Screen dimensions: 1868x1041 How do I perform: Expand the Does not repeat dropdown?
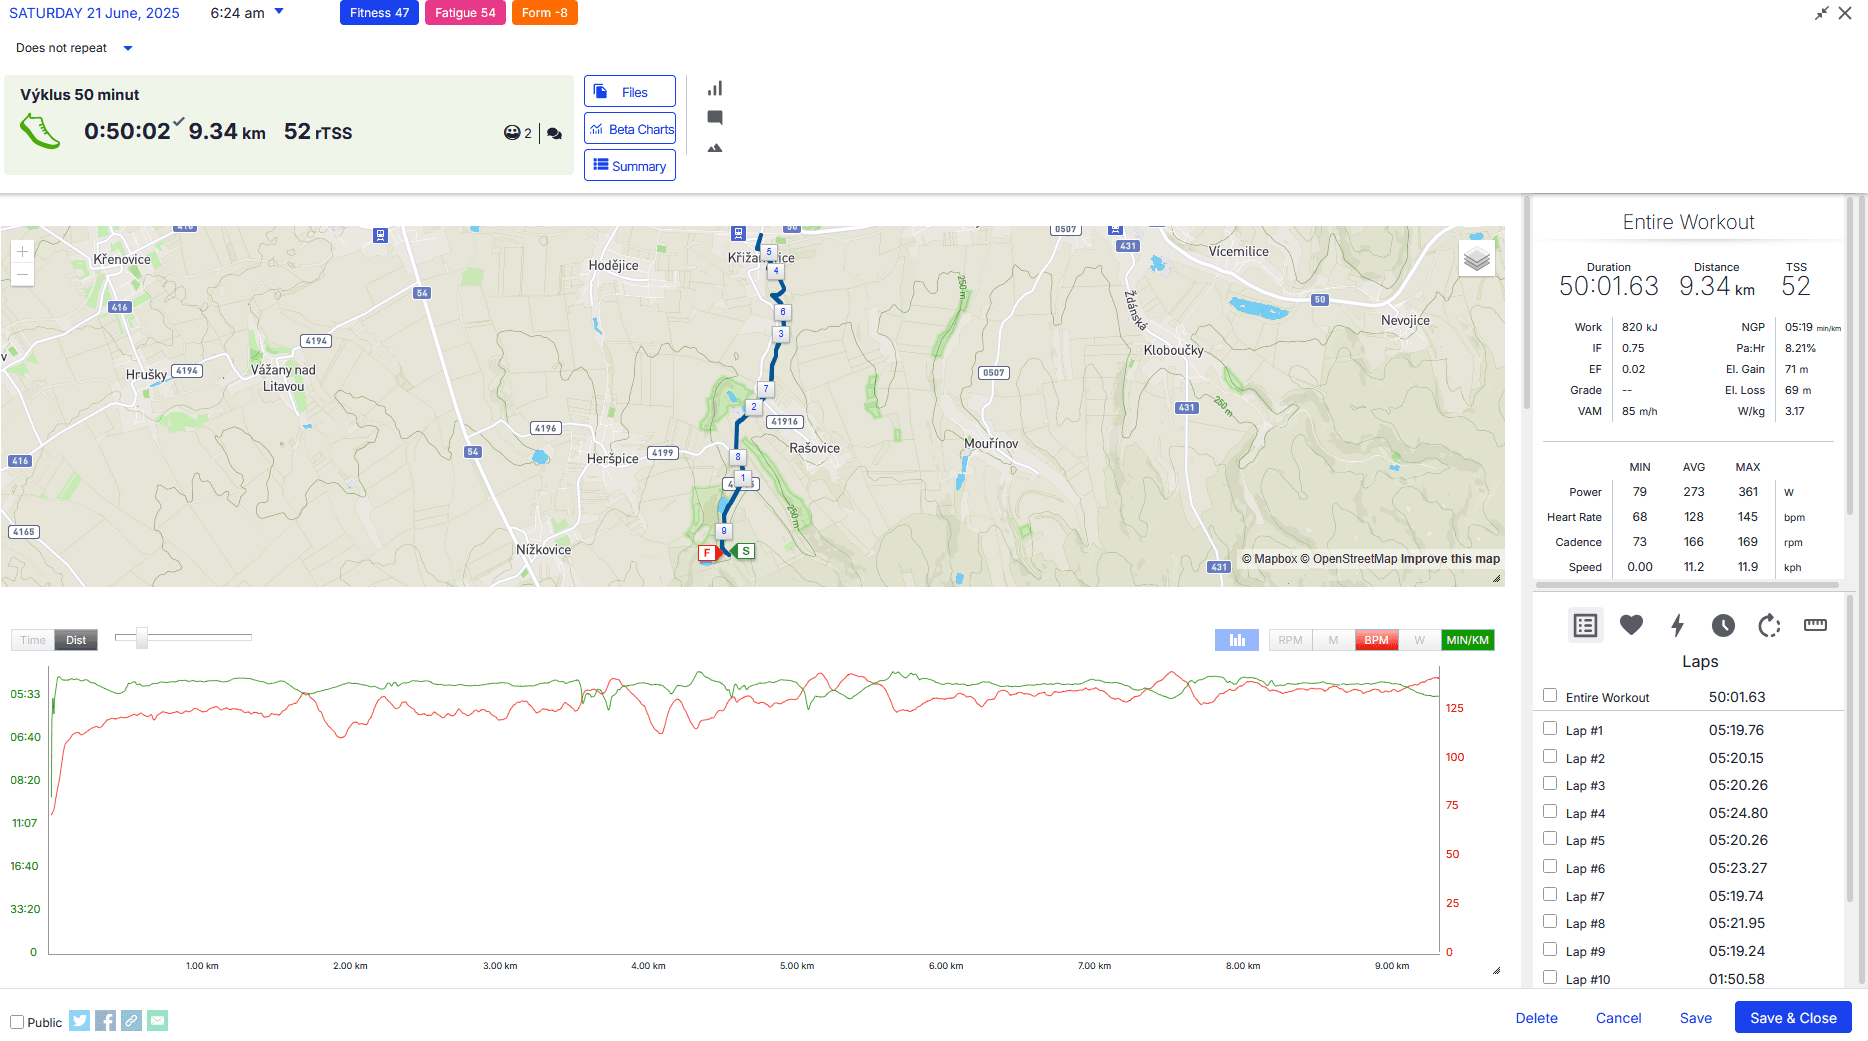click(127, 48)
